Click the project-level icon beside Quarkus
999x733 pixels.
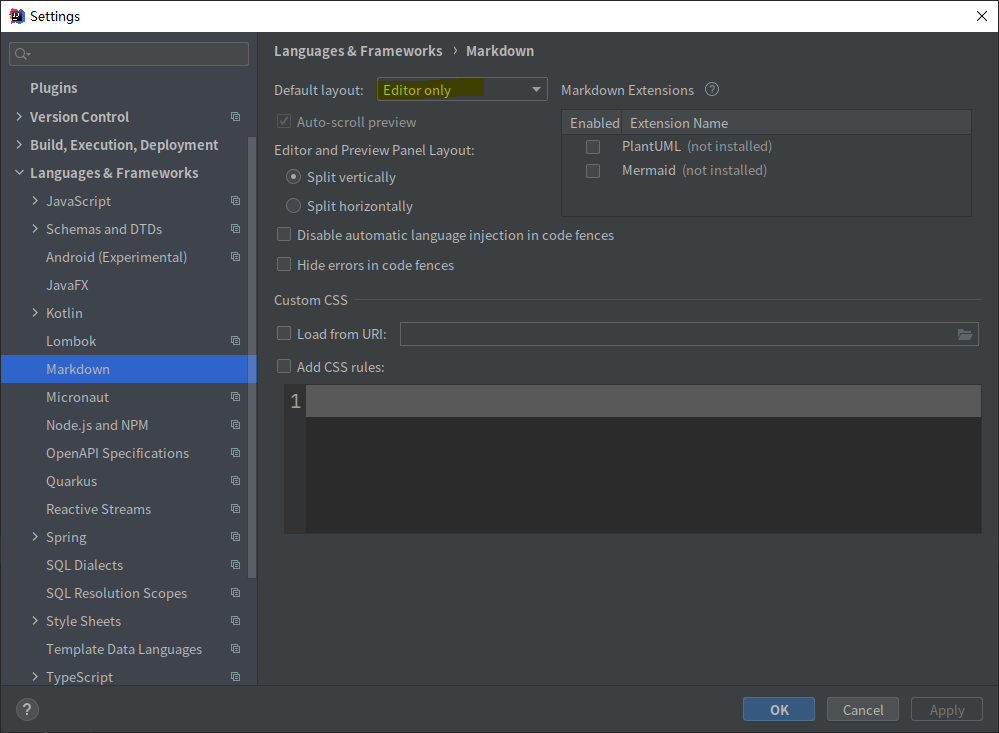point(235,481)
